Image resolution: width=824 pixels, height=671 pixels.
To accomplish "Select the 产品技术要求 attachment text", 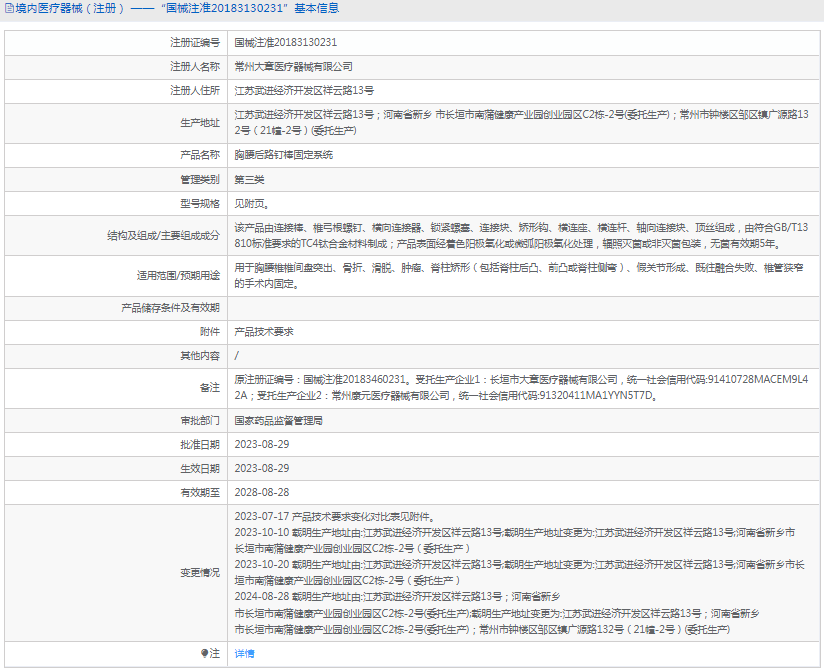I will pos(264,332).
